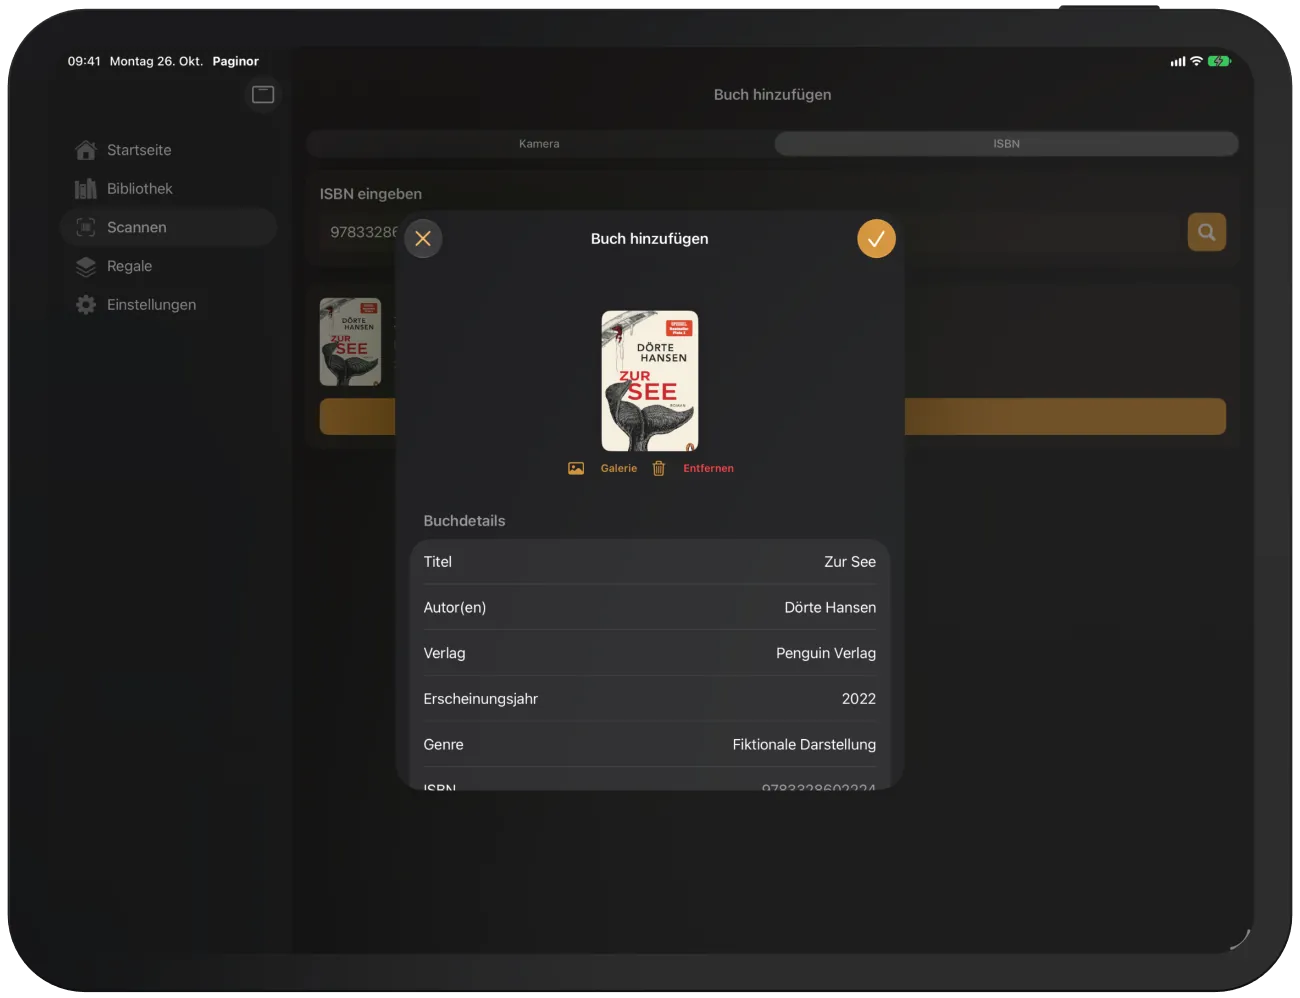This screenshot has height=998, width=1300.
Task: Click the ISBN eingeben label
Action: pos(371,194)
